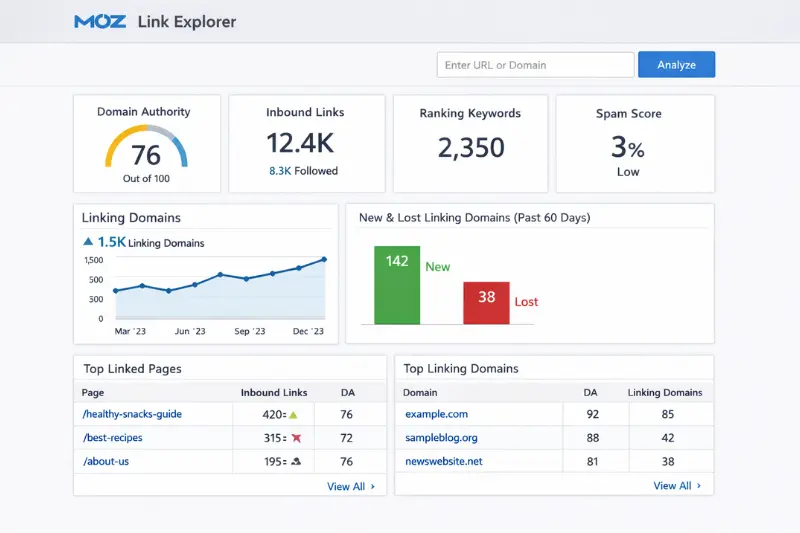Open the /best-recipes page link
Image resolution: width=800 pixels, height=533 pixels.
pos(113,438)
